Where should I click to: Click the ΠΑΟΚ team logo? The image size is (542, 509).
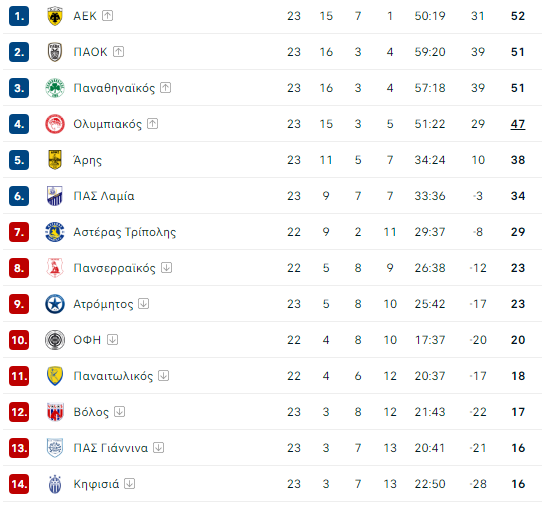pos(55,52)
